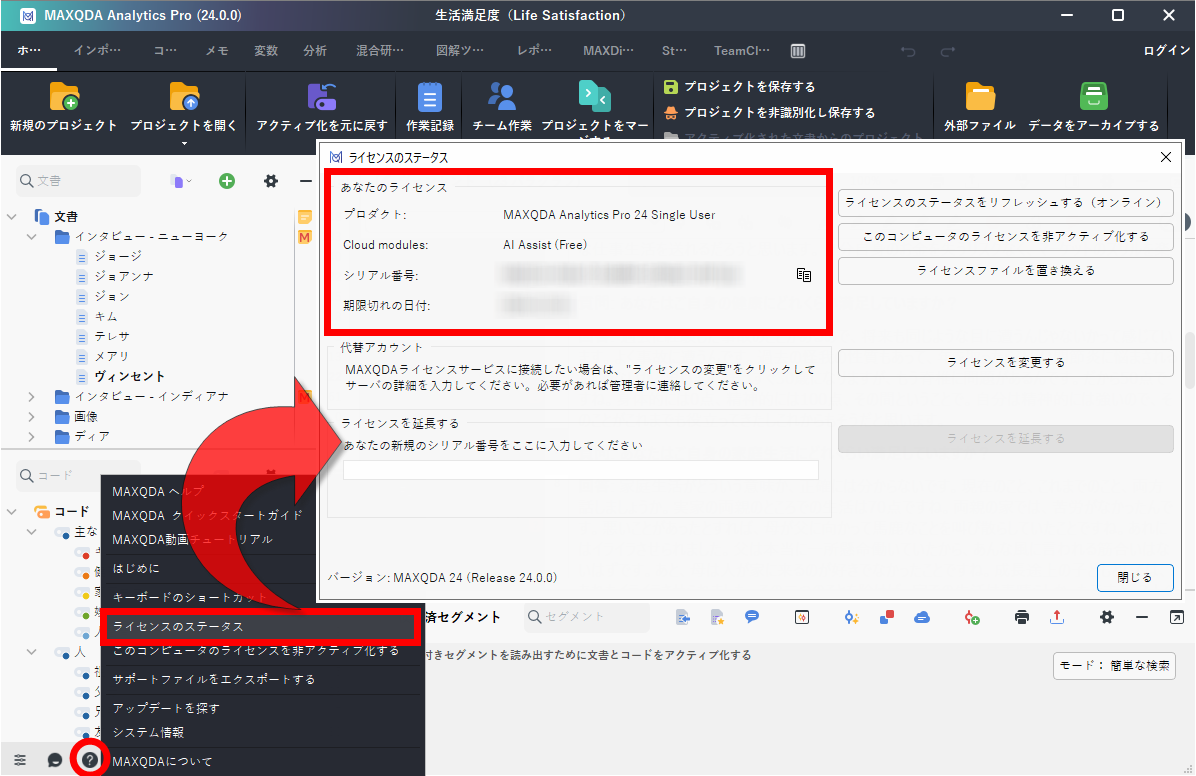Collapse the 文書 root tree node

pos(11,217)
